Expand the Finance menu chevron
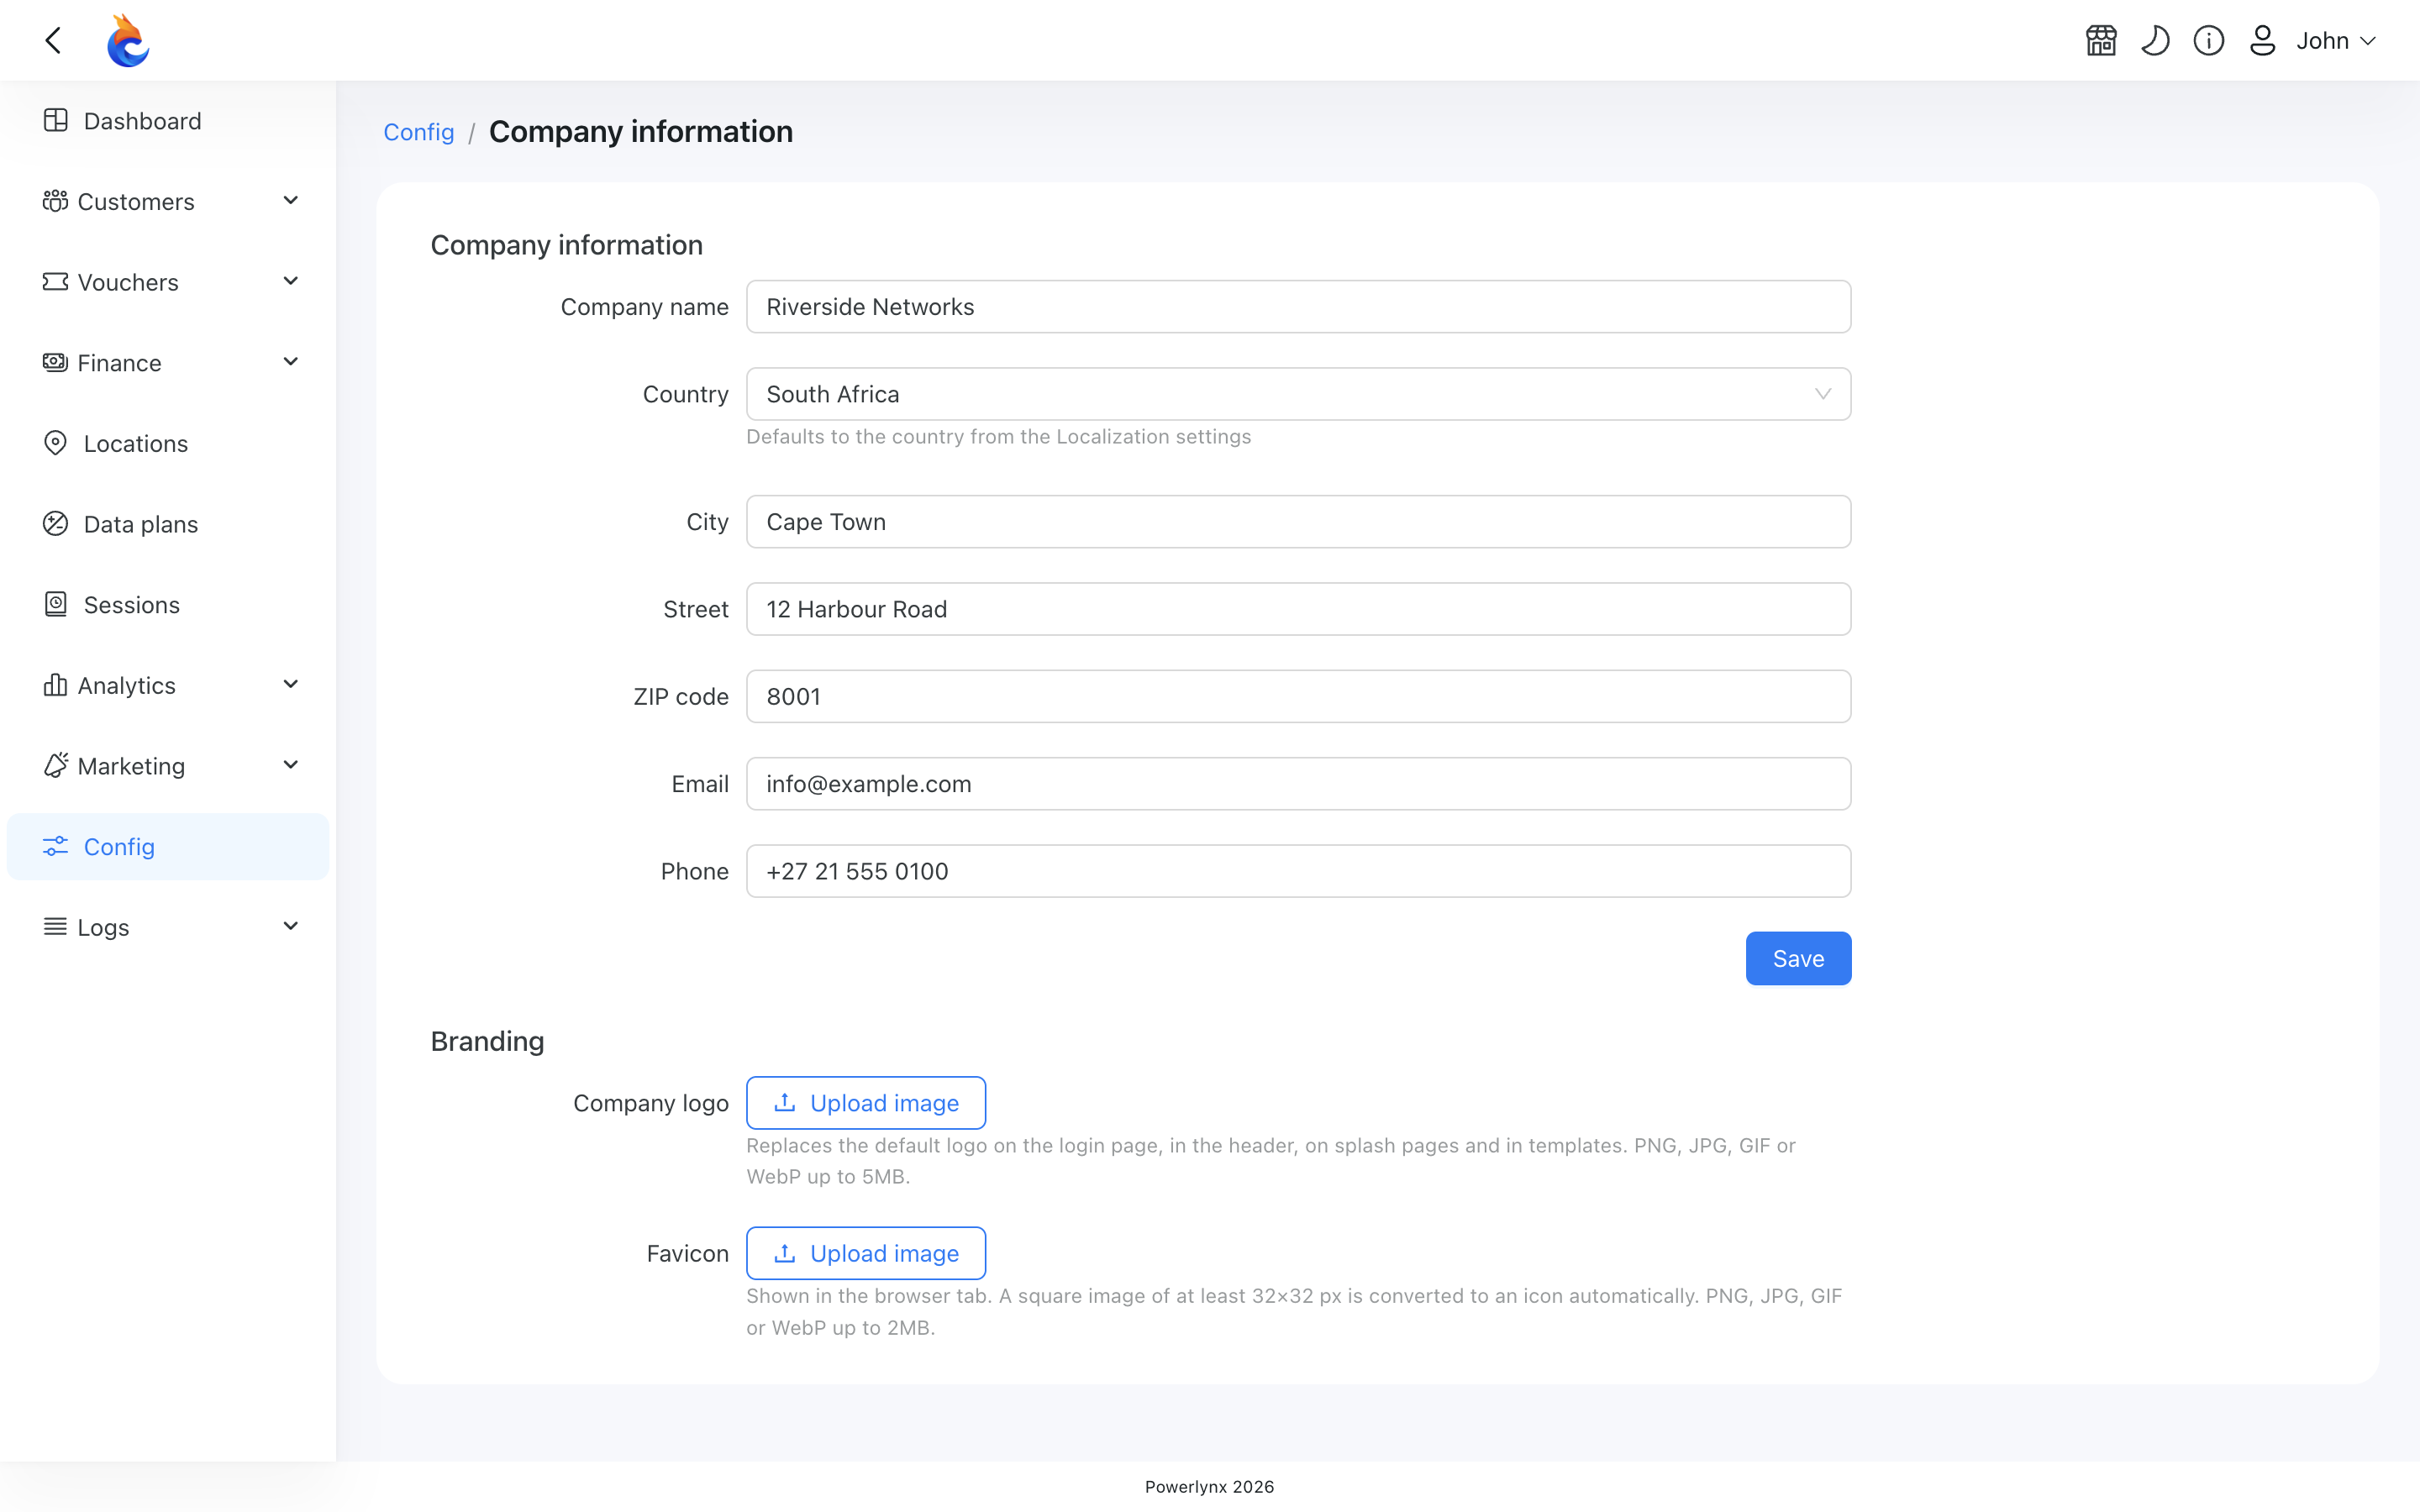 pyautogui.click(x=291, y=362)
